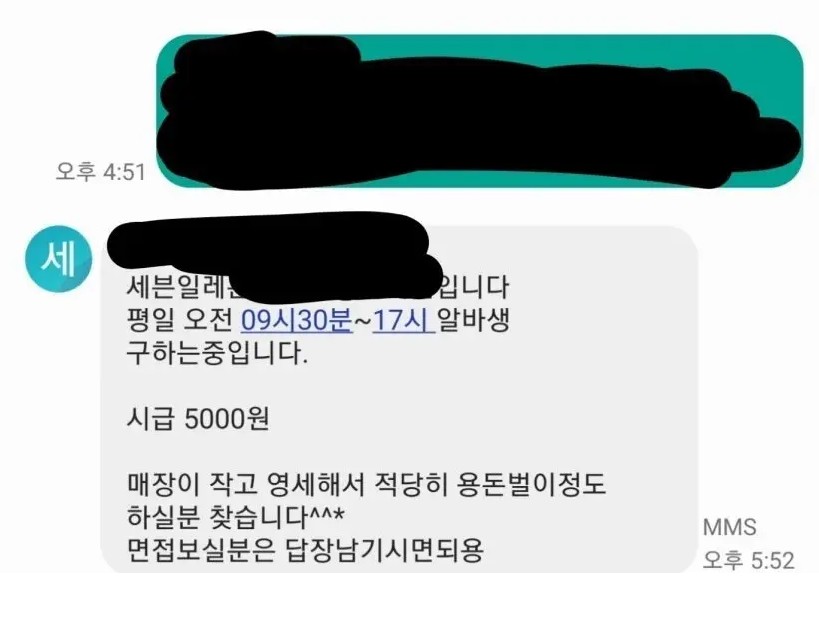Open the sender's teal 세 avatar icon
The height and width of the screenshot is (626, 819).
point(58,258)
